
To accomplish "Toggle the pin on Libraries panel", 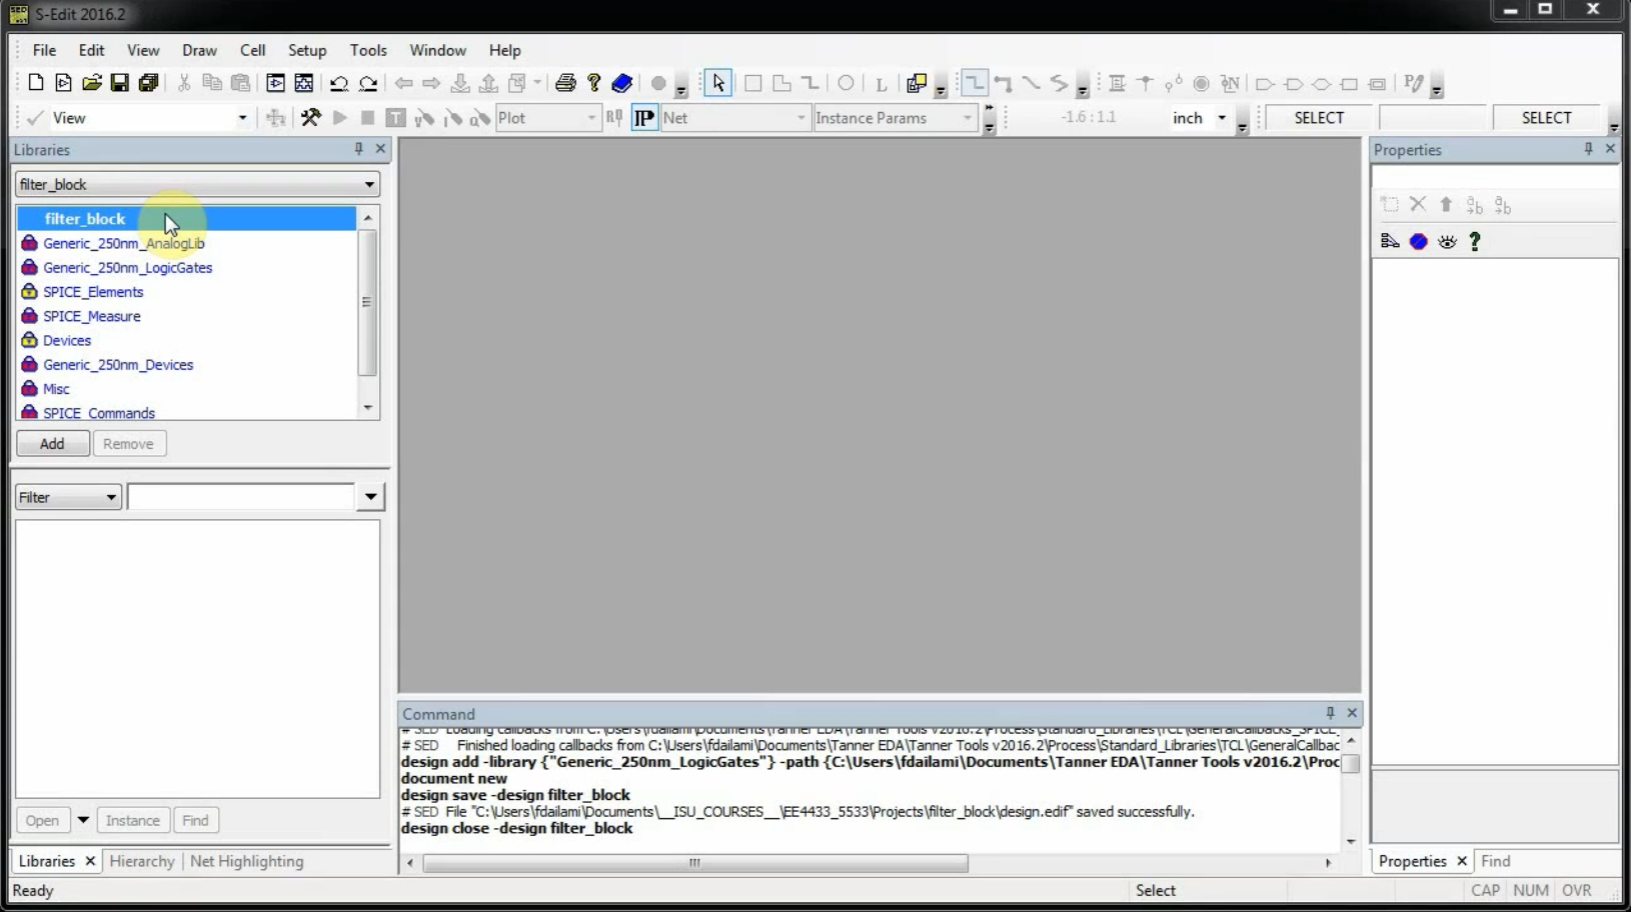I will [359, 149].
